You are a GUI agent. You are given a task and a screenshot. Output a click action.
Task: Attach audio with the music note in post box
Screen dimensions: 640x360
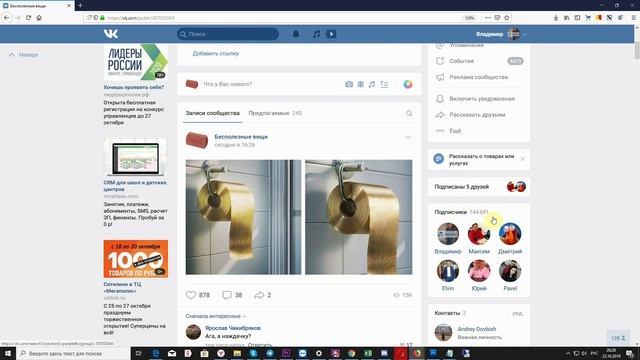coord(372,84)
